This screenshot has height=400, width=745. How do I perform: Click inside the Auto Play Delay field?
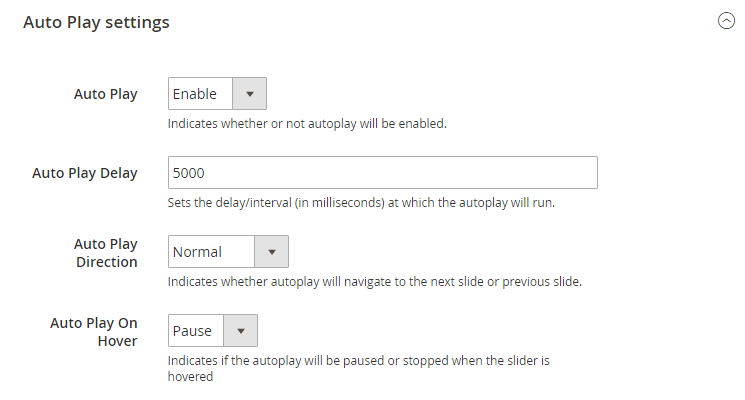(383, 172)
